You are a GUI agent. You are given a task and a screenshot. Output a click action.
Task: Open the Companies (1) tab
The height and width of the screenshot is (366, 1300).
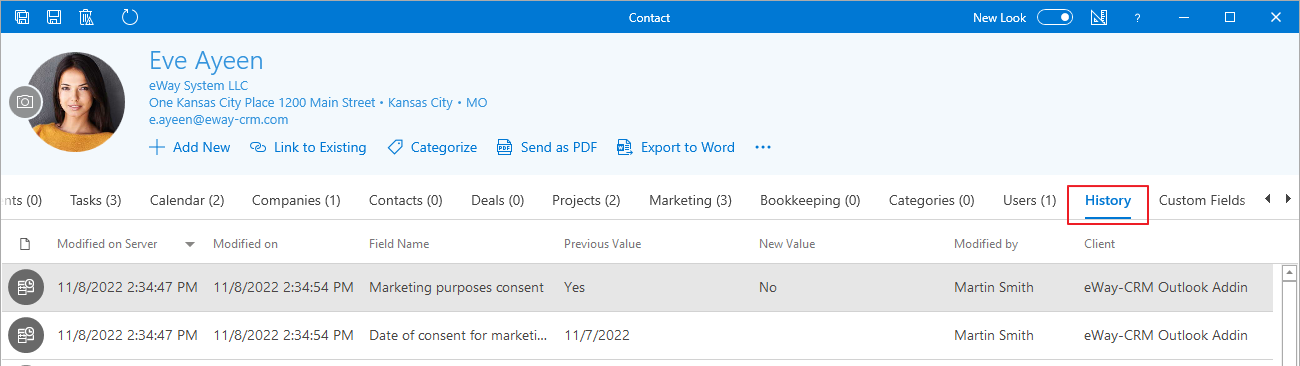click(296, 201)
